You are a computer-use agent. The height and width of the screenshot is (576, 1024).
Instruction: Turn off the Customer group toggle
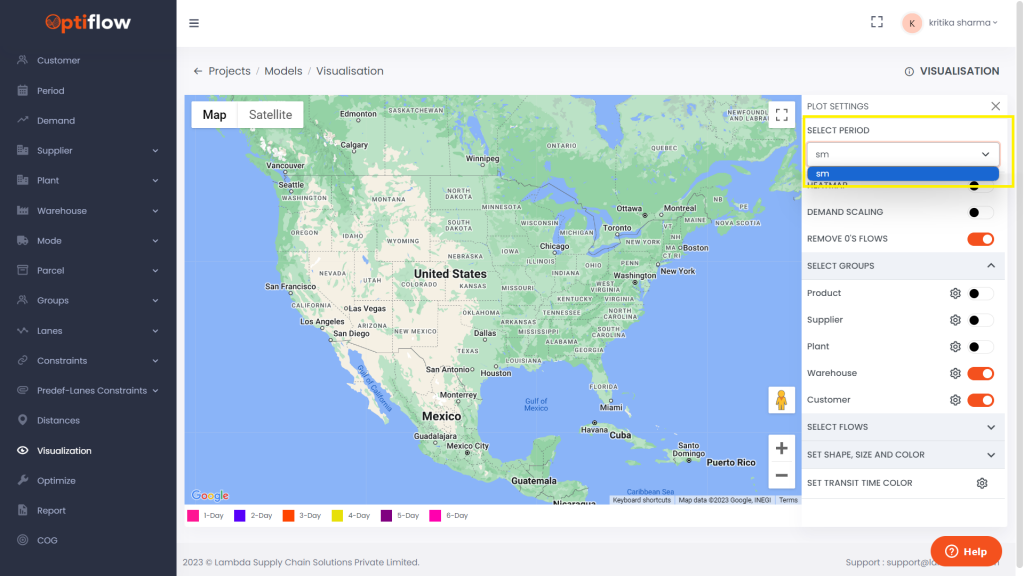coord(980,400)
